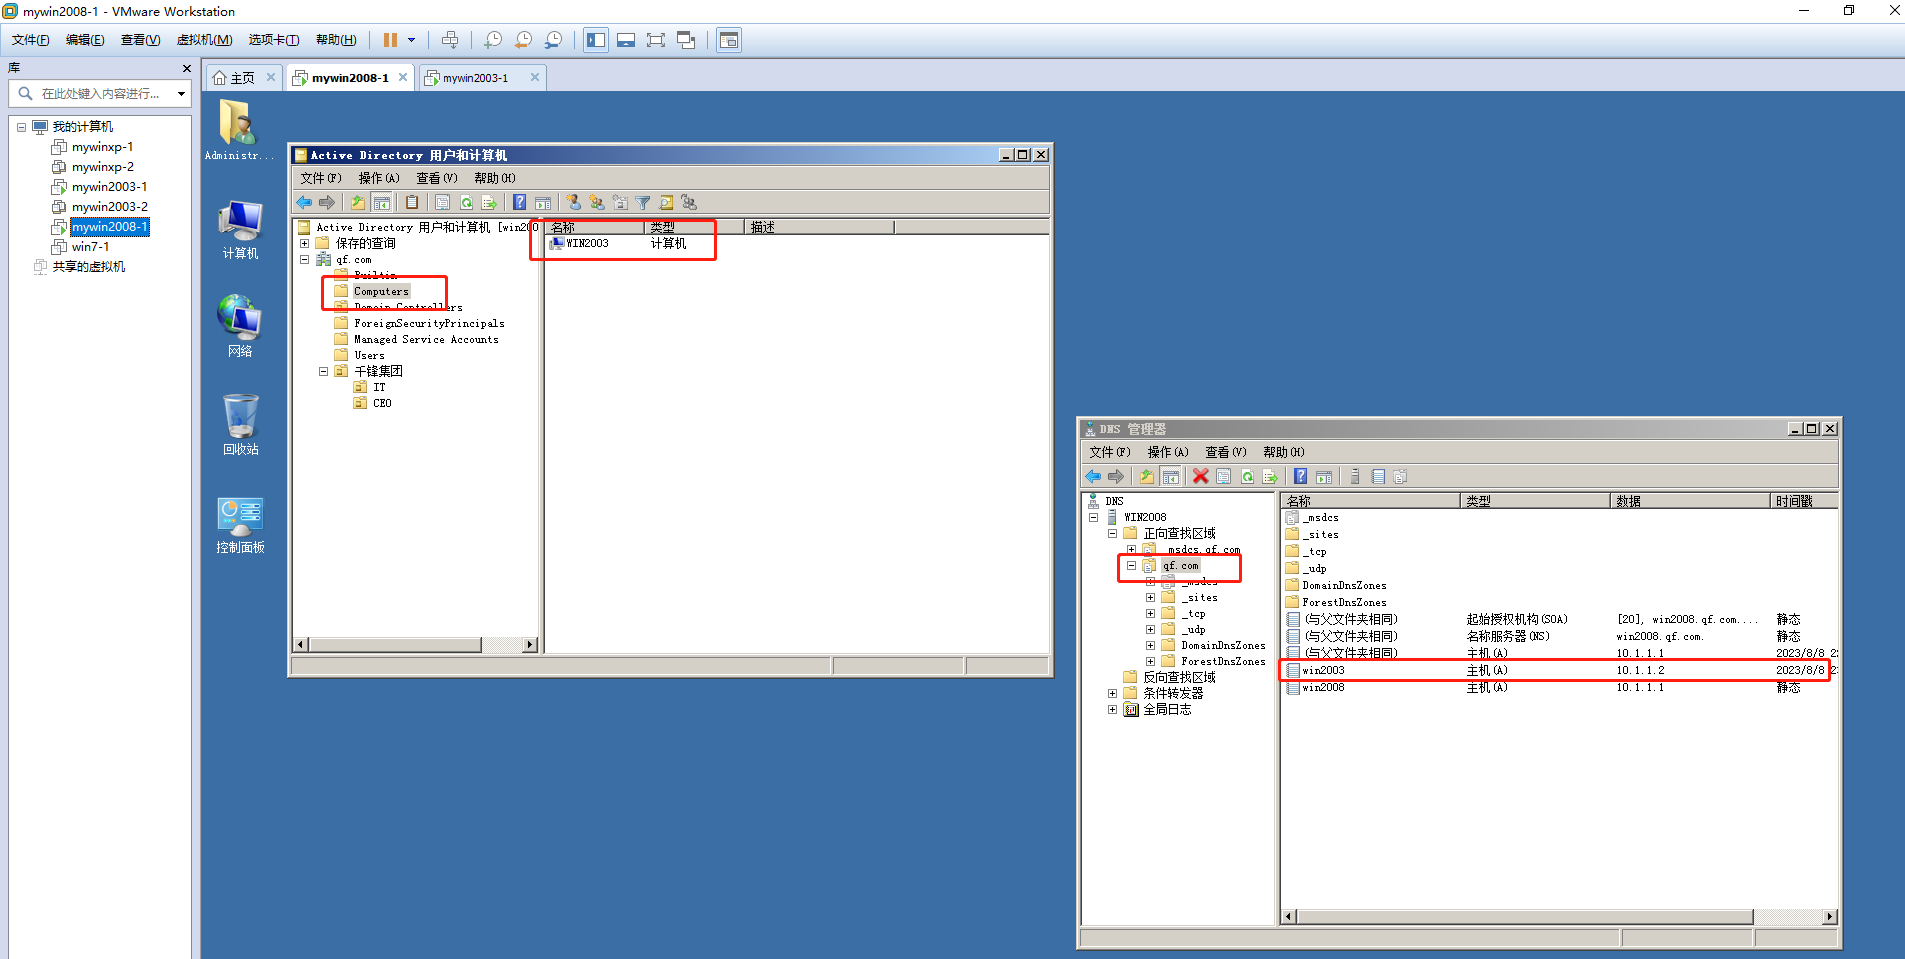Collapse the 千锋集团 organizational unit
Image resolution: width=1905 pixels, height=959 pixels.
click(323, 371)
